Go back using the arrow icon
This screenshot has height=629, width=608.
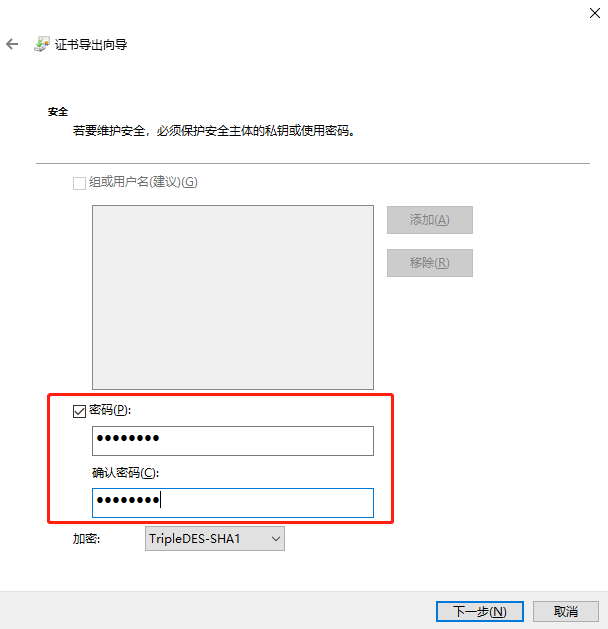coord(12,44)
